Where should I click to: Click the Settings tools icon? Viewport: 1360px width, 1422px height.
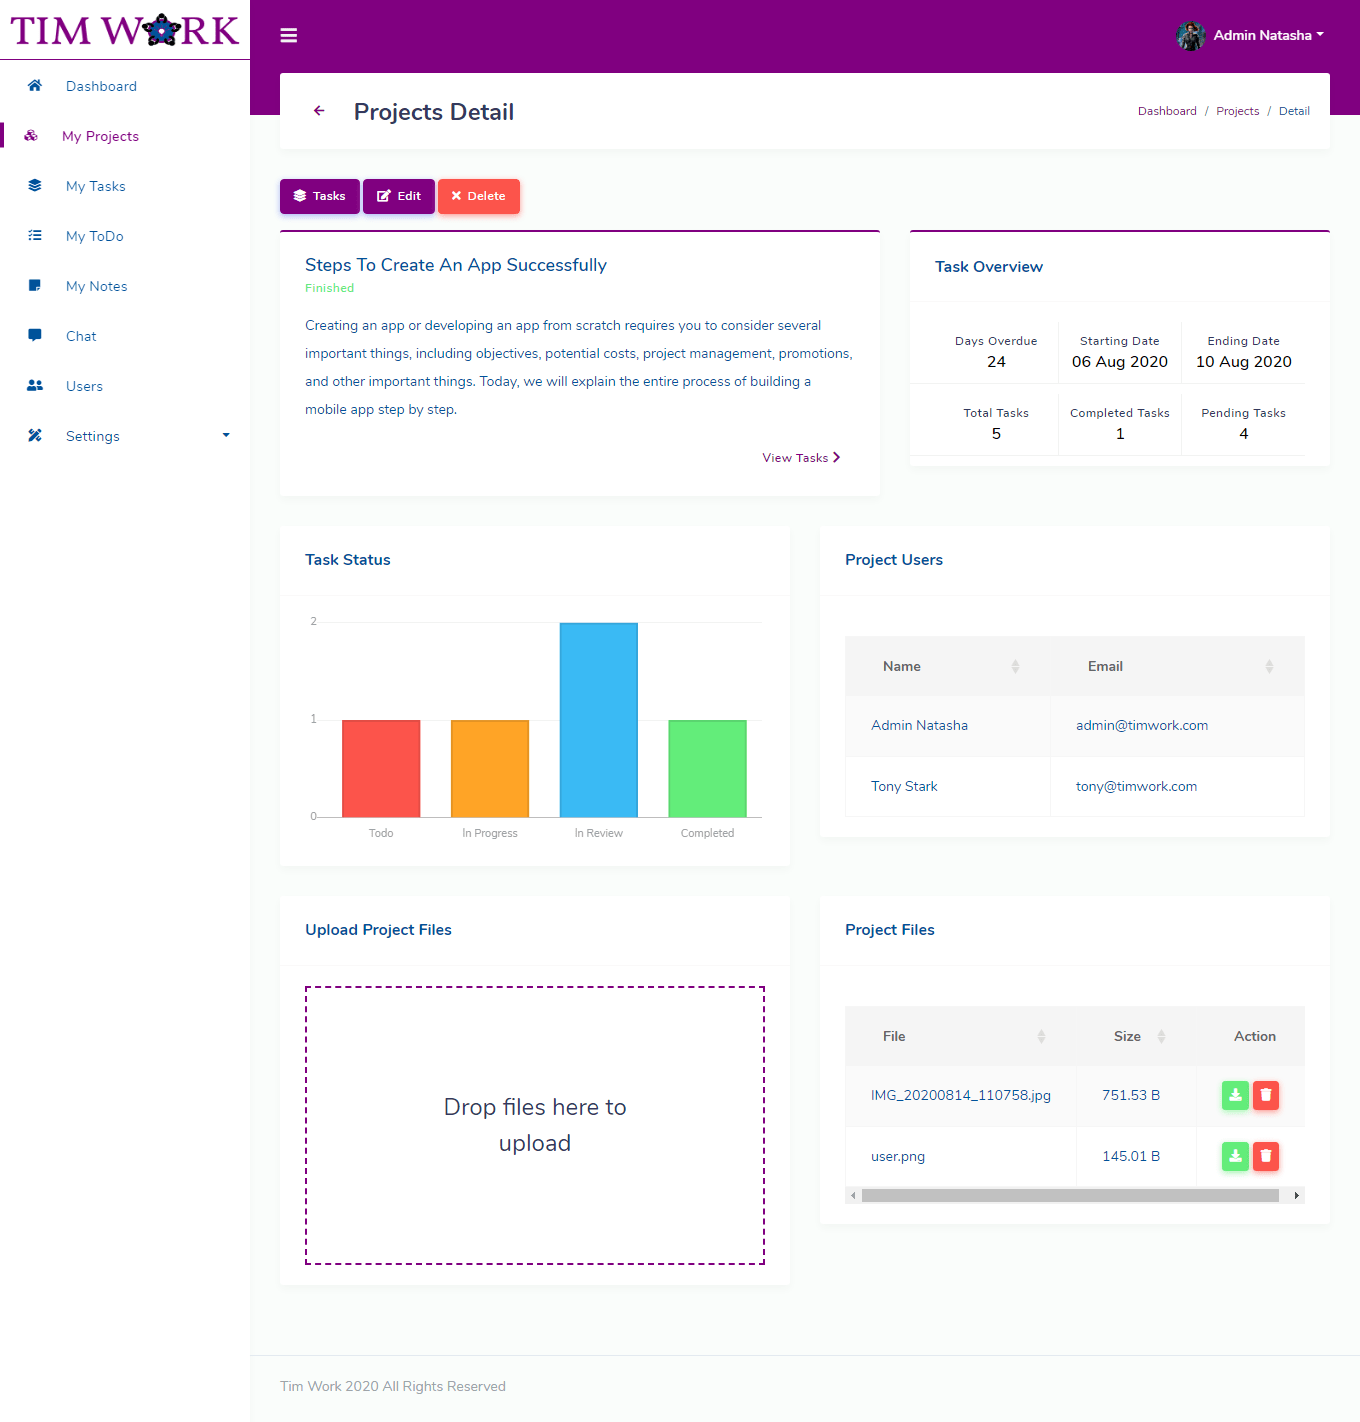[x=35, y=436]
